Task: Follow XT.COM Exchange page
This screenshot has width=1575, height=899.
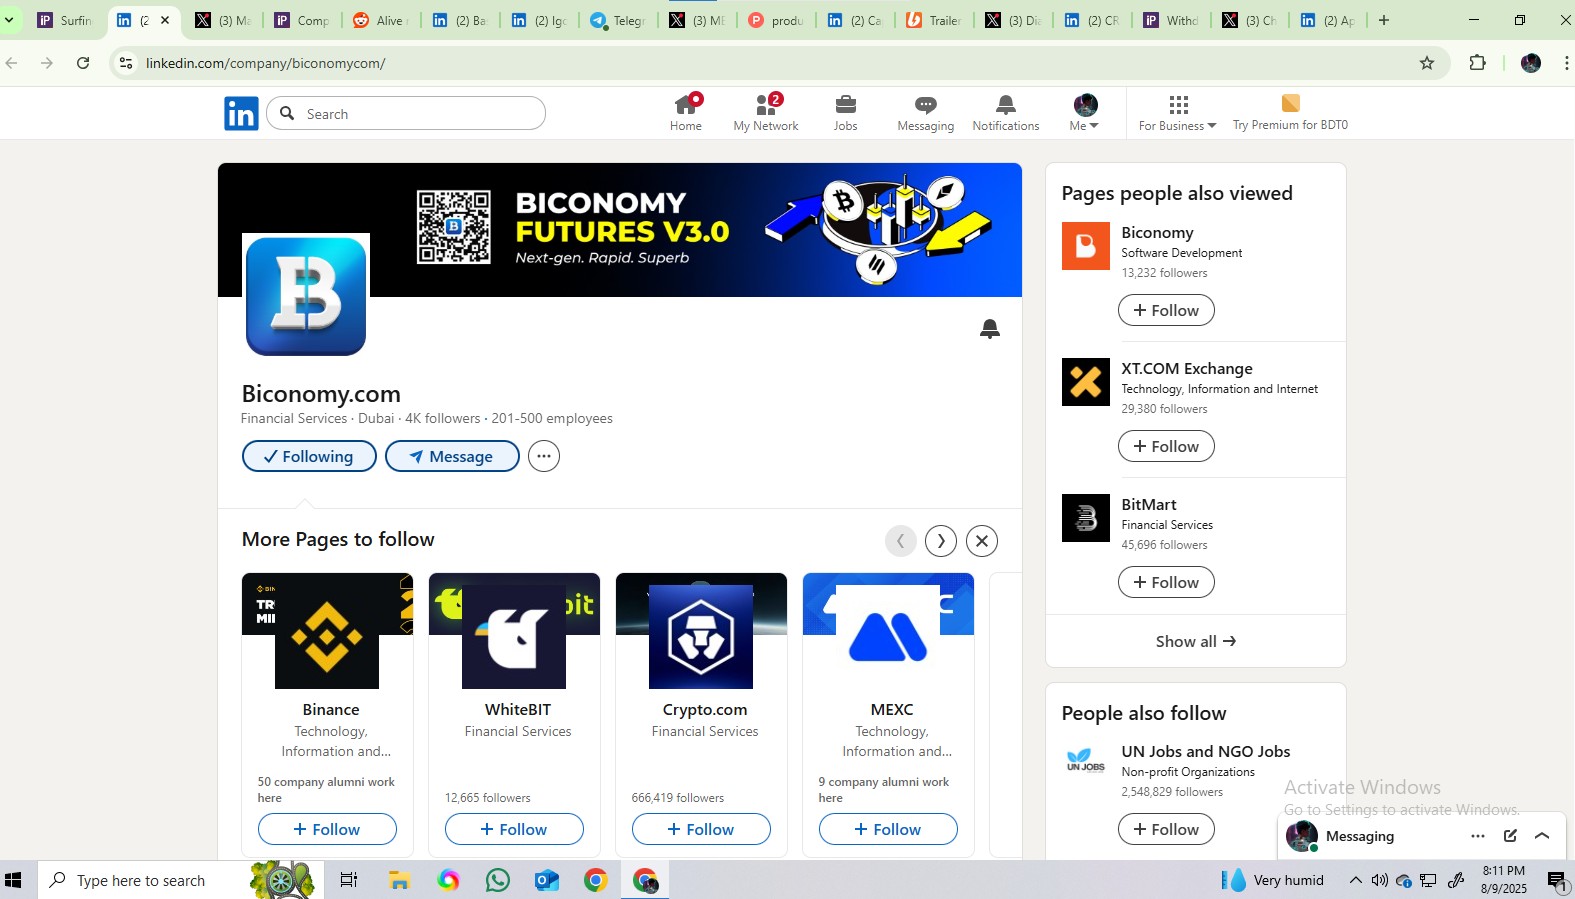Action: click(1166, 446)
